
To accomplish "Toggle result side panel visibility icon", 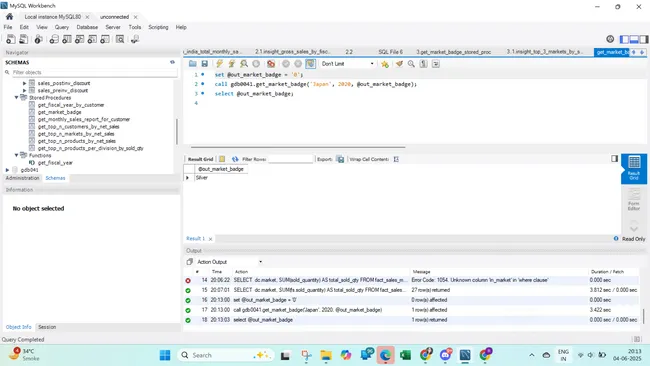I will click(x=614, y=158).
